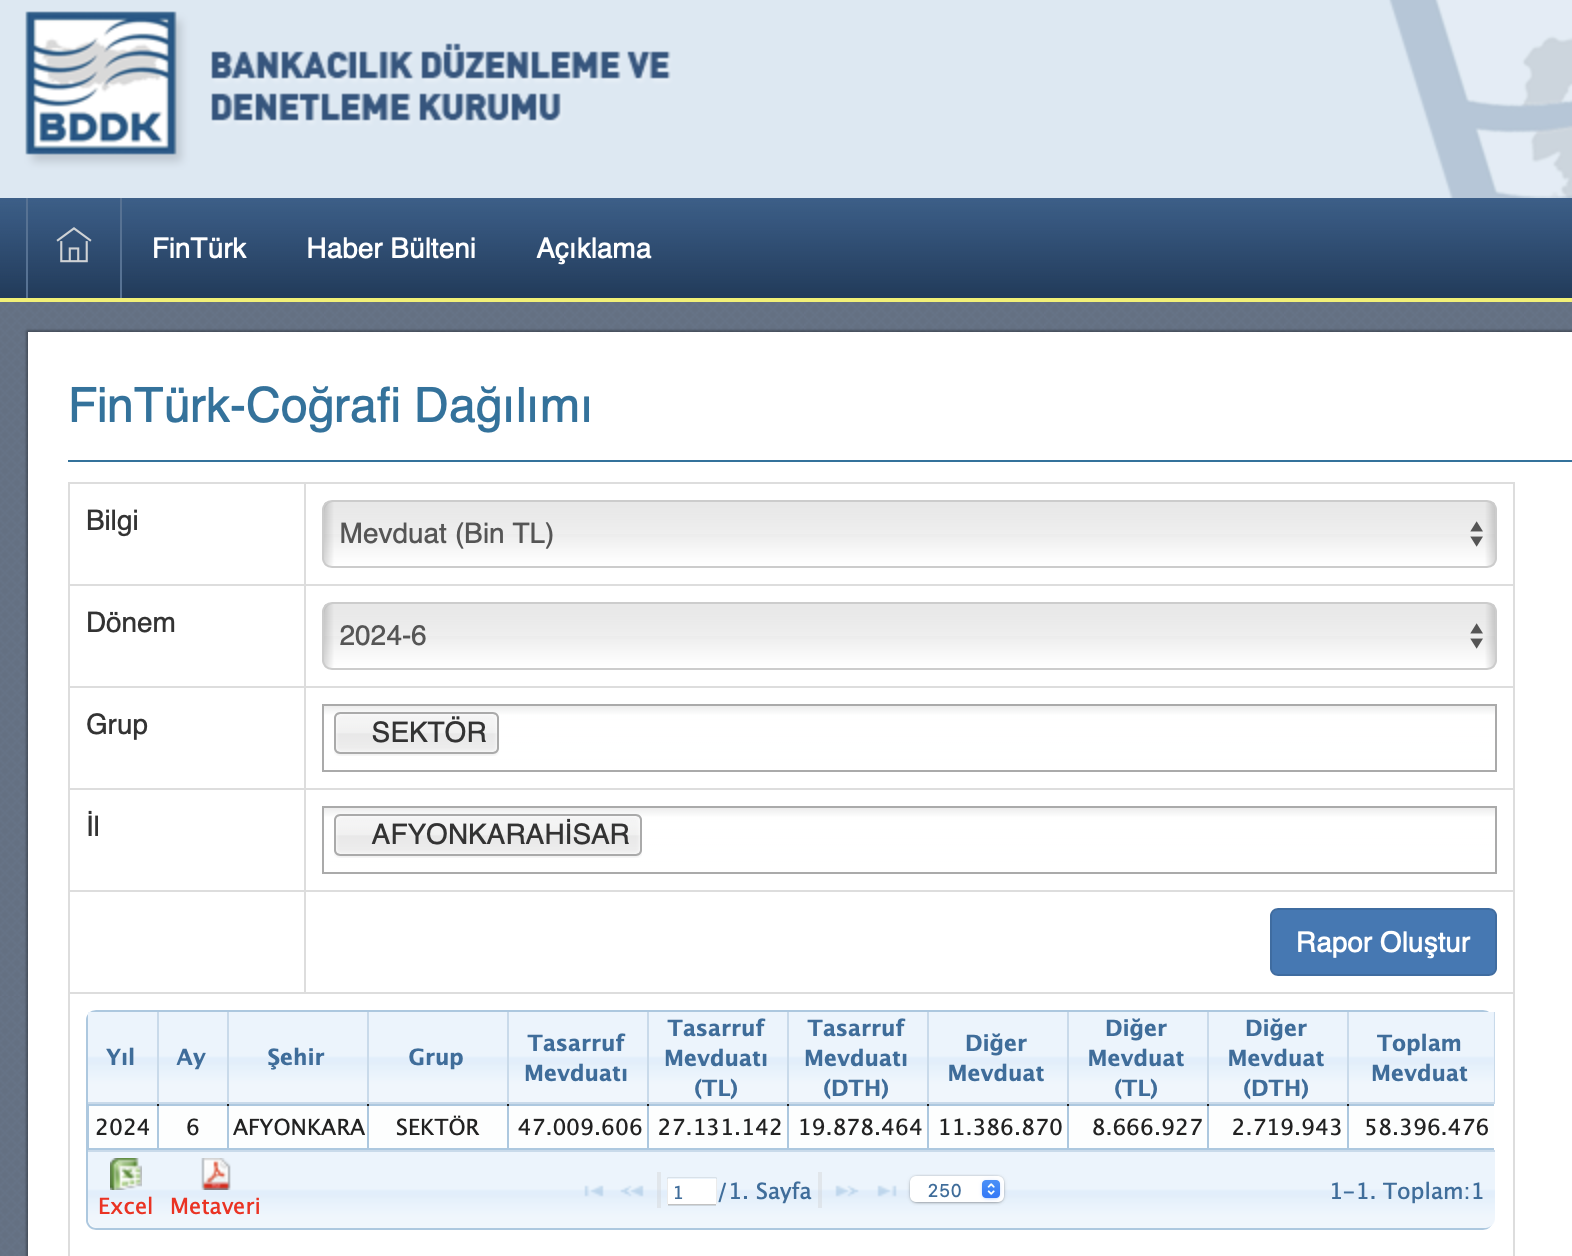The image size is (1572, 1256).
Task: Select cell 47.009.606
Action: pyautogui.click(x=579, y=1127)
